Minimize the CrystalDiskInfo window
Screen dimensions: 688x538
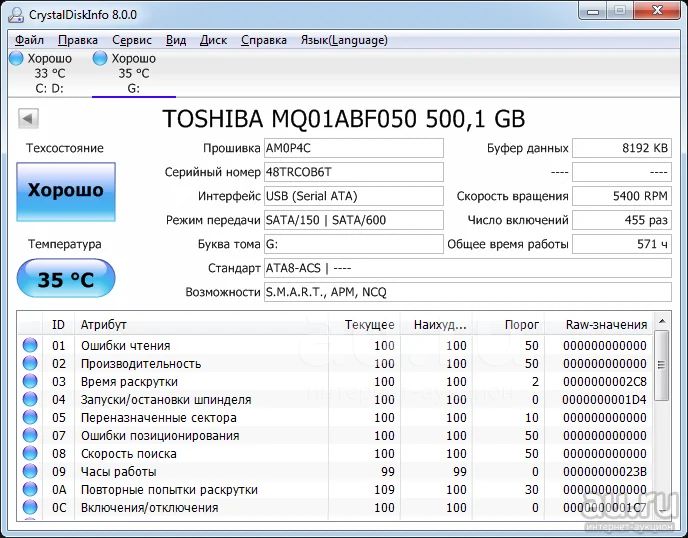pyautogui.click(x=593, y=11)
